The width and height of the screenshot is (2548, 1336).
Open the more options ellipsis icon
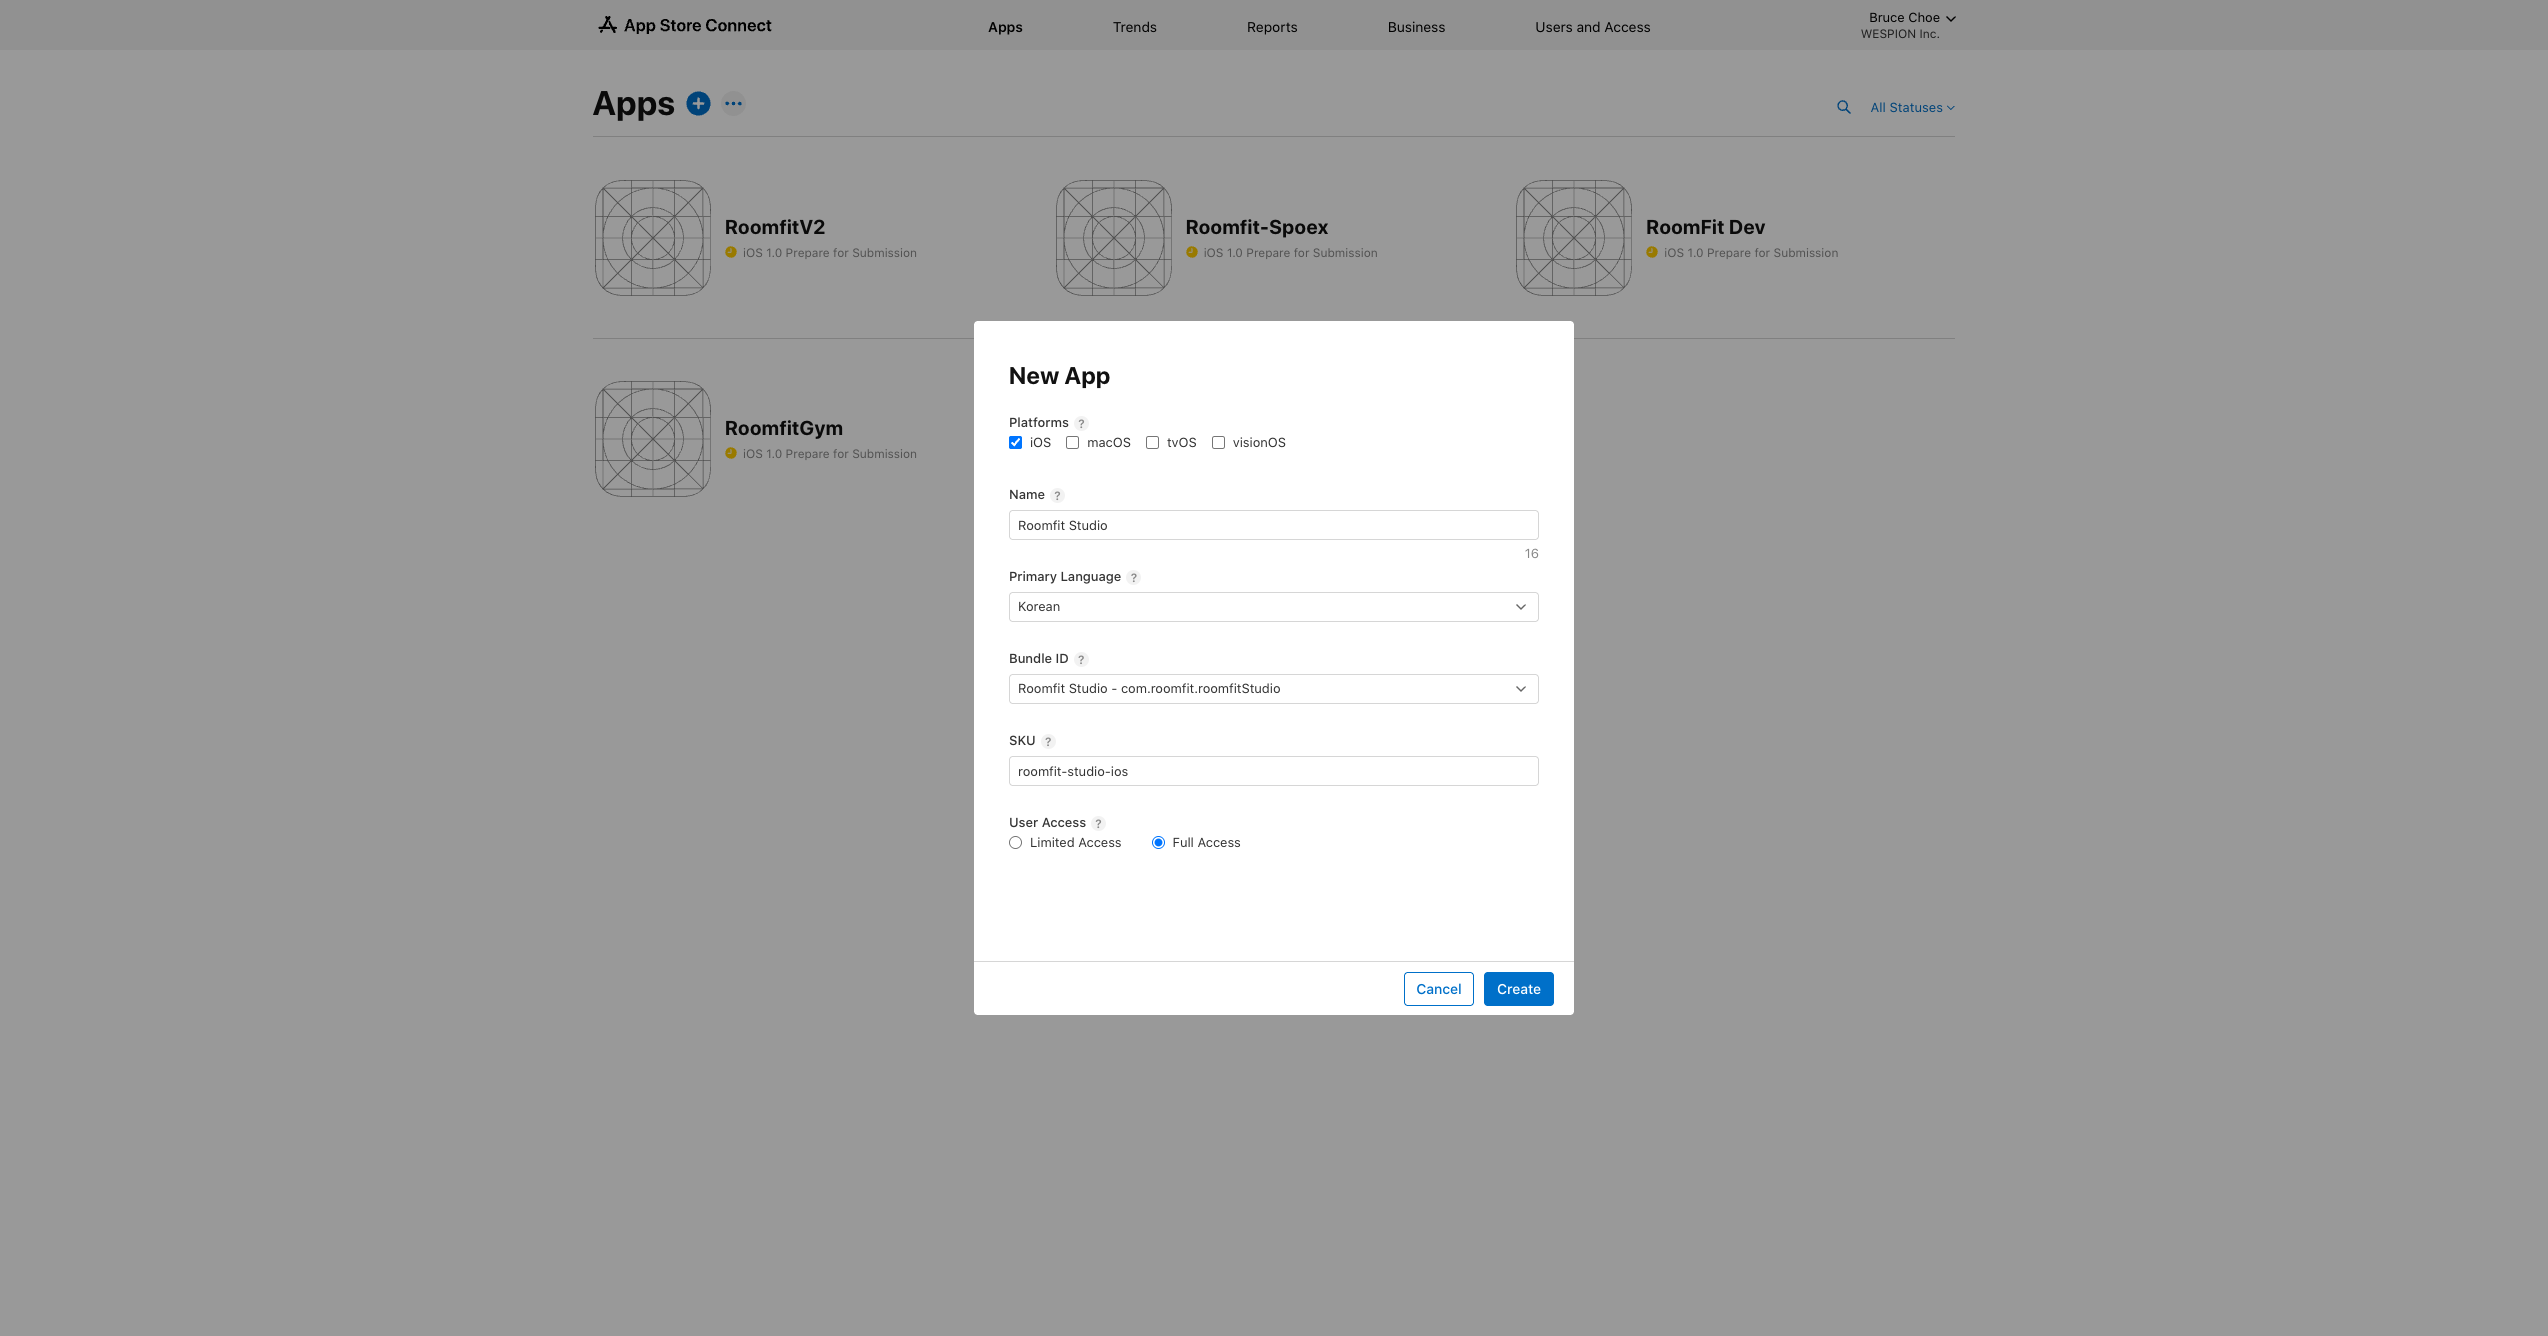pyautogui.click(x=733, y=104)
